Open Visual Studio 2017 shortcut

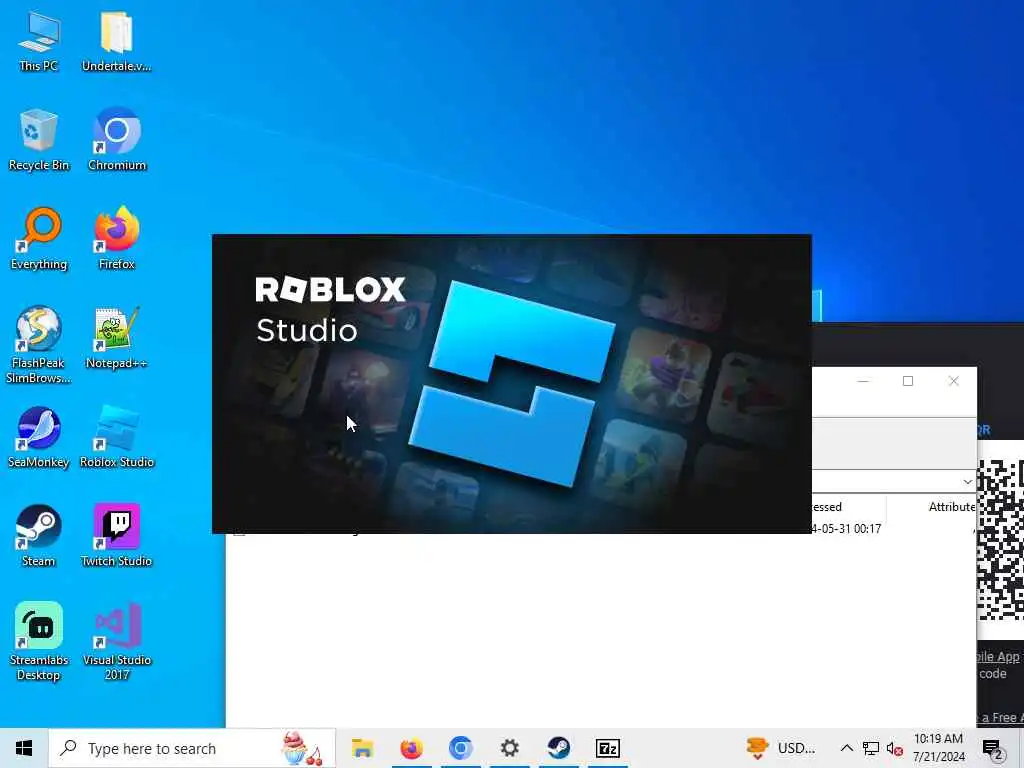117,641
